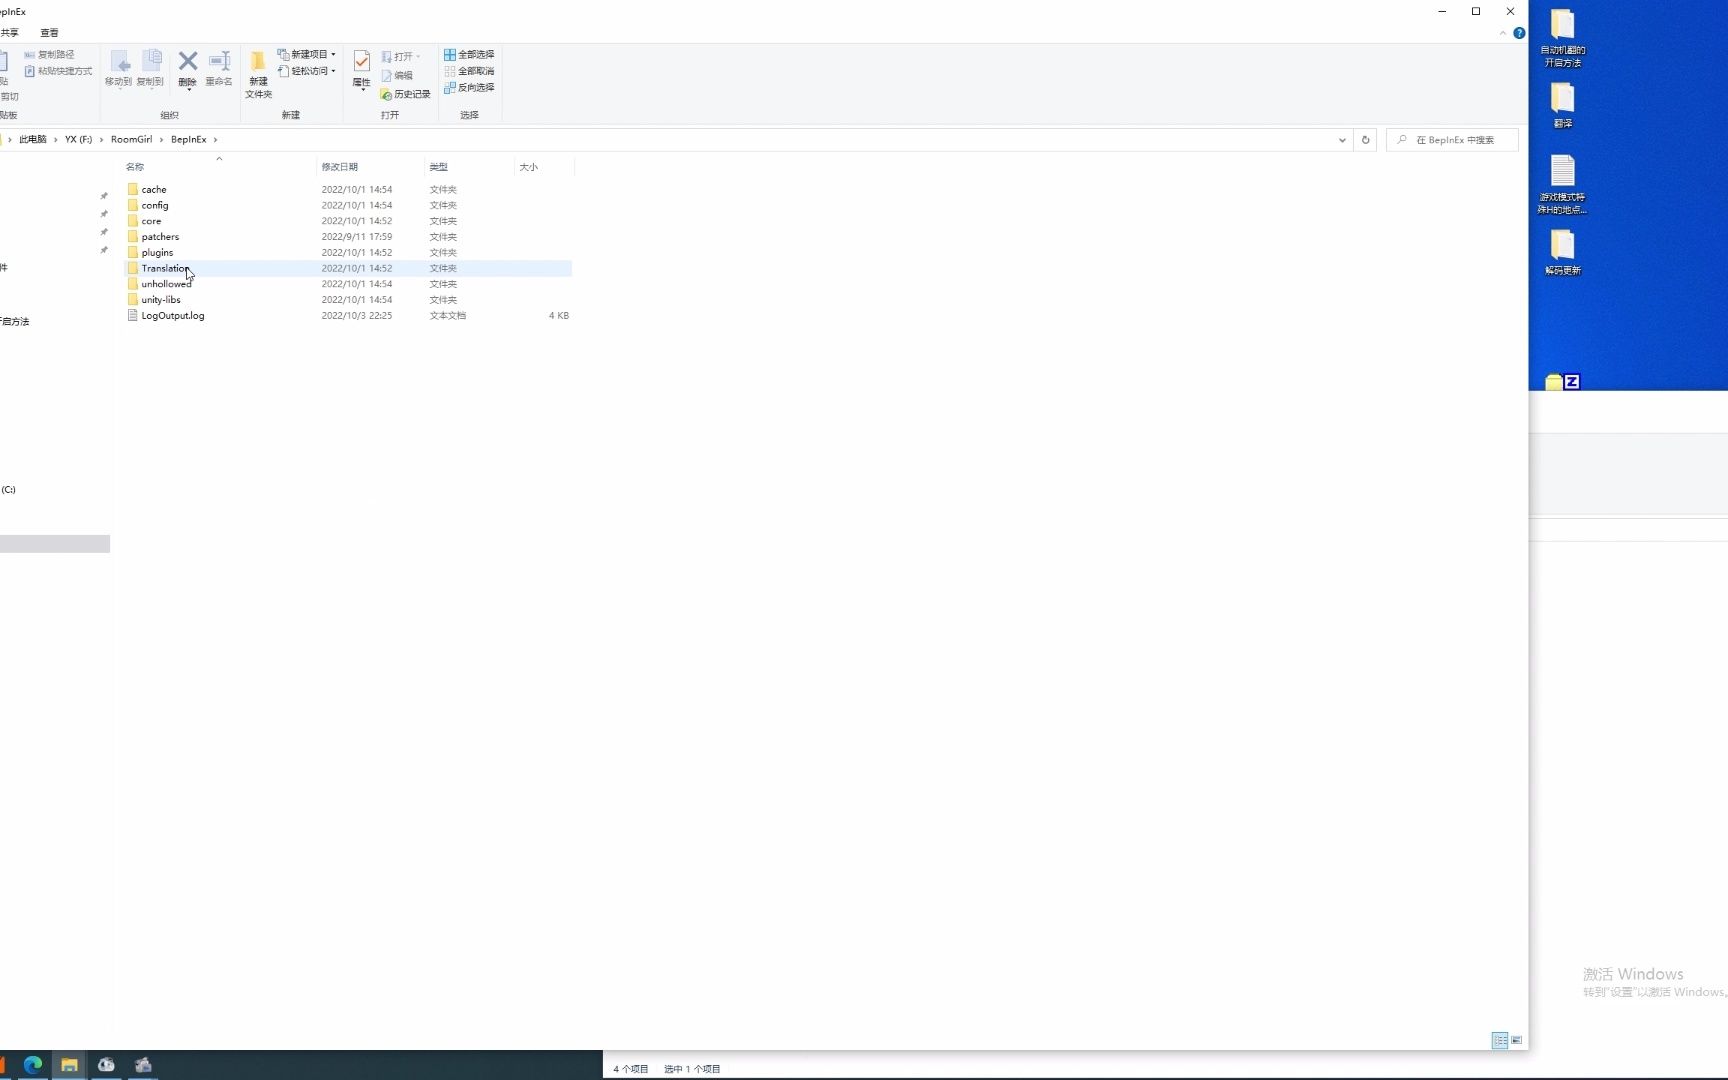Click the chevron after BepInEx in path

tap(215, 140)
